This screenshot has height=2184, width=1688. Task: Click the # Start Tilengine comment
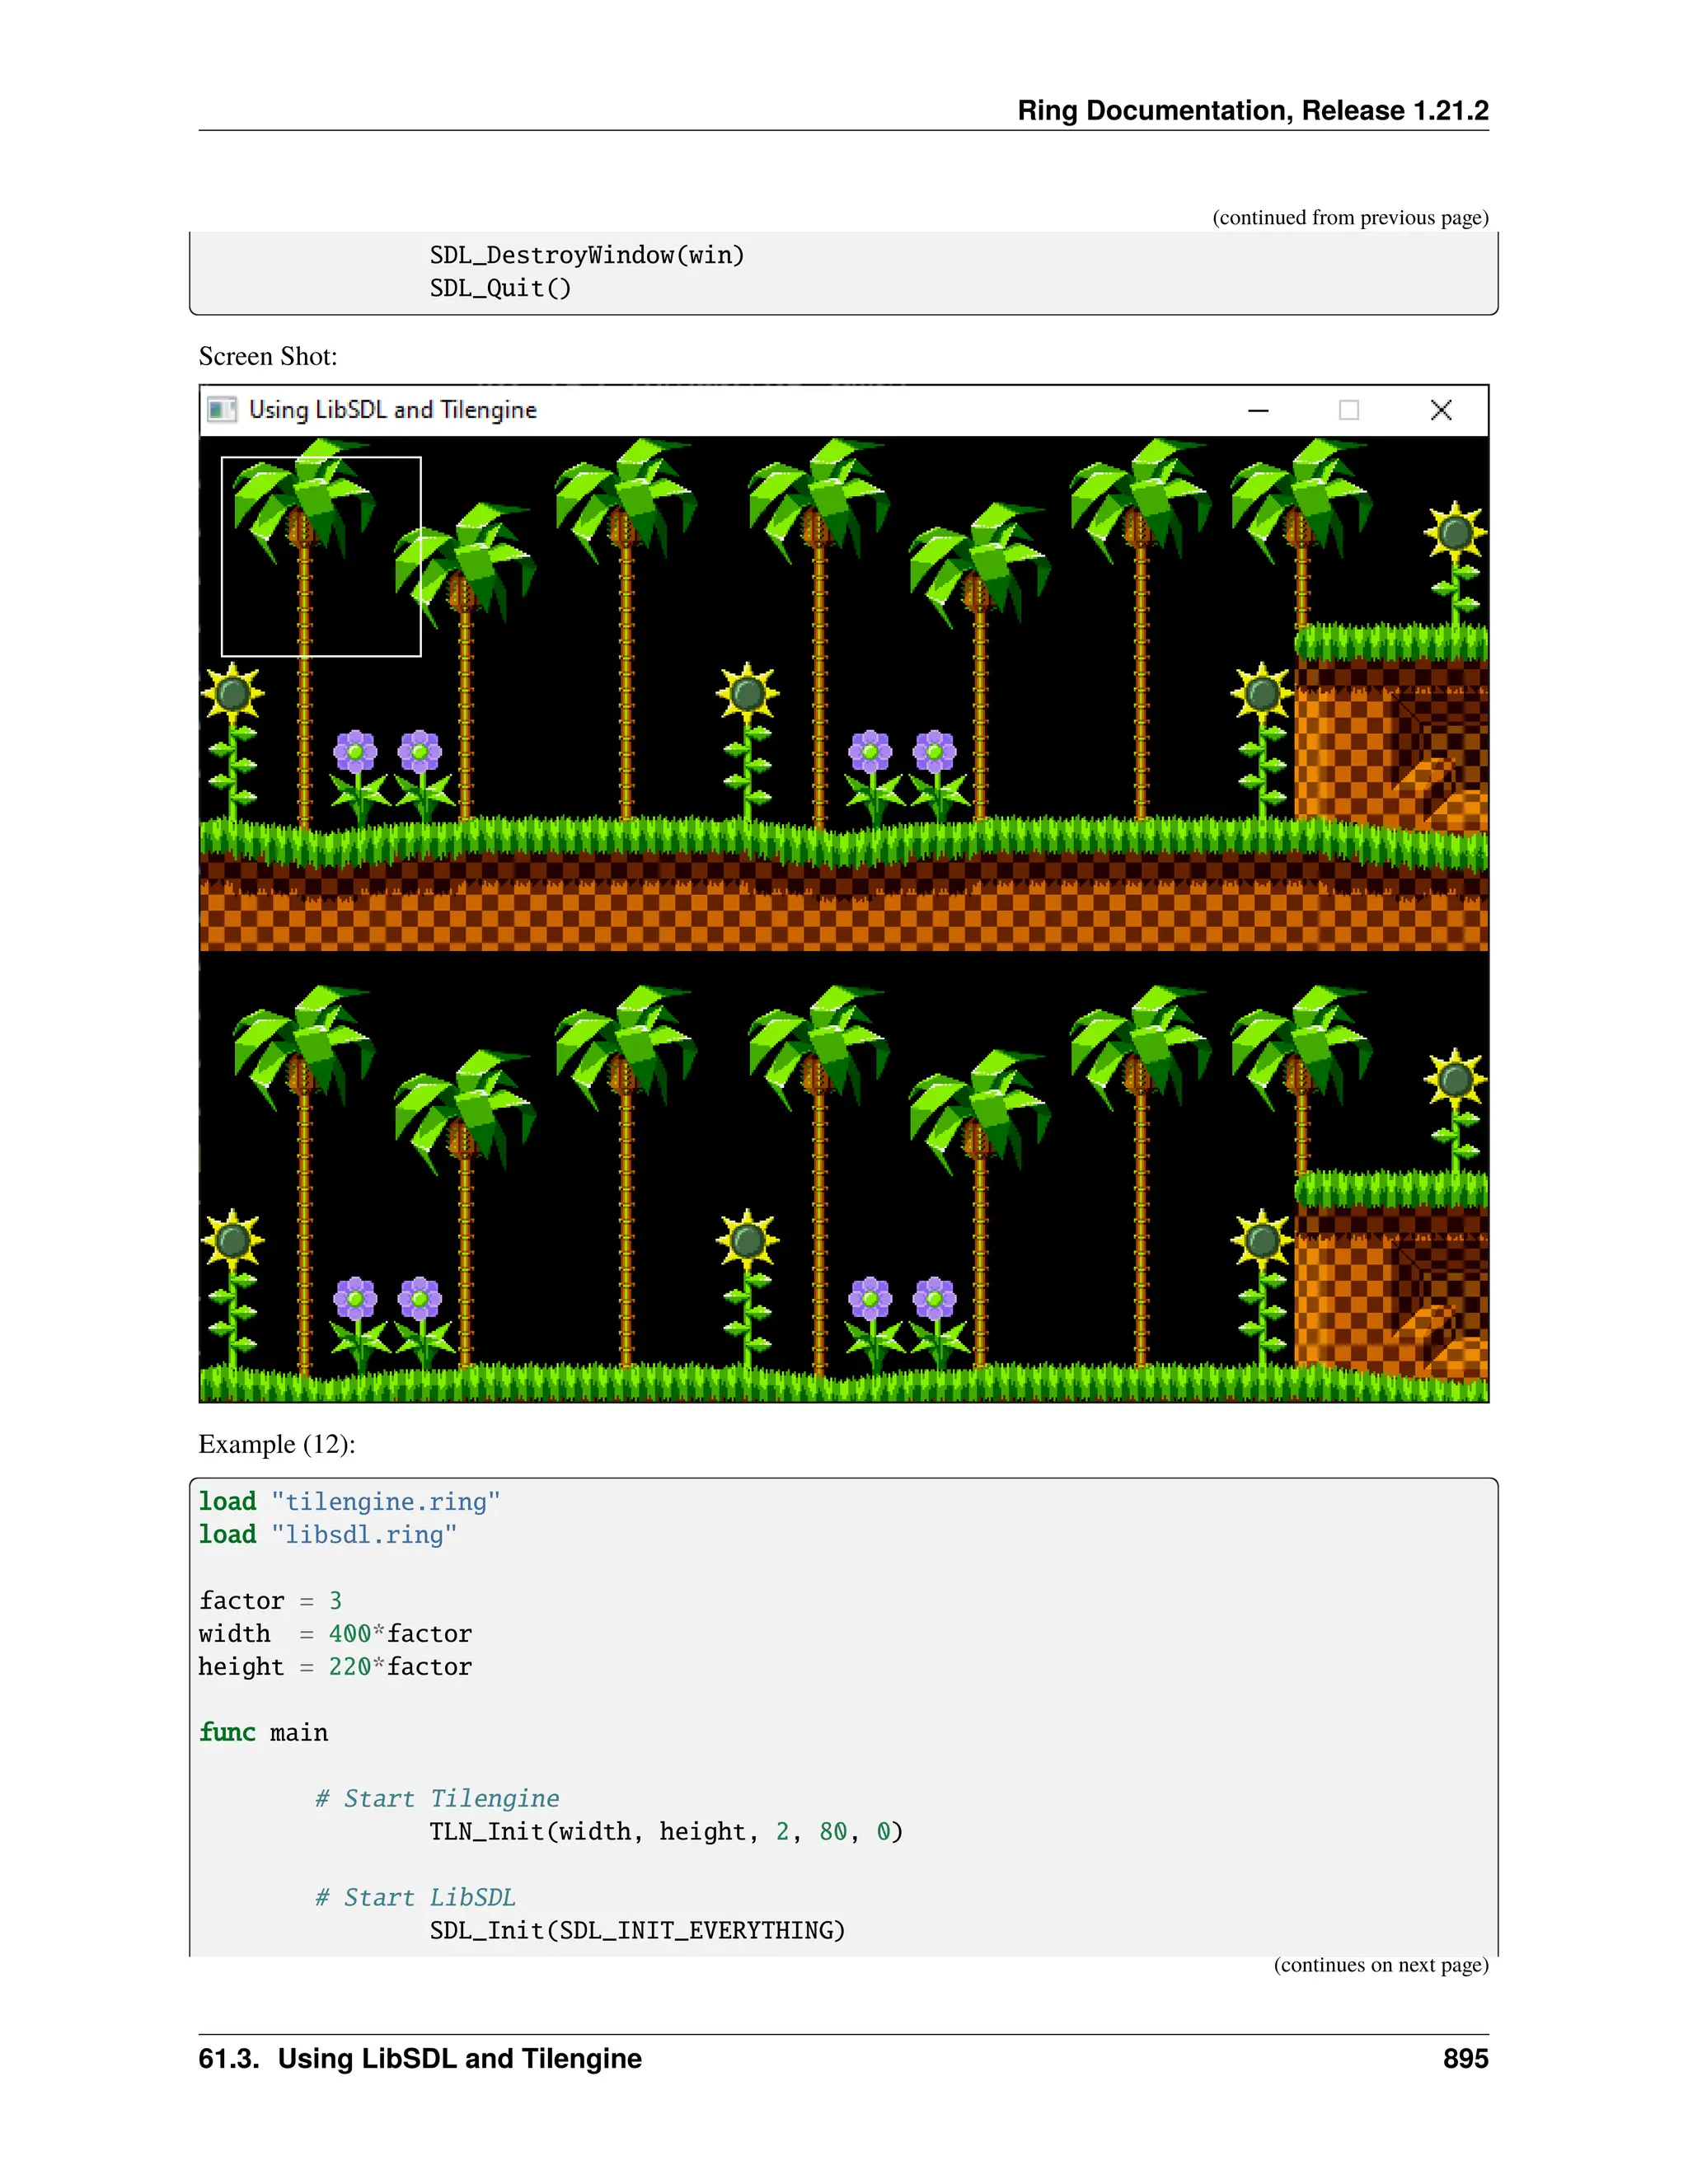437,1799
